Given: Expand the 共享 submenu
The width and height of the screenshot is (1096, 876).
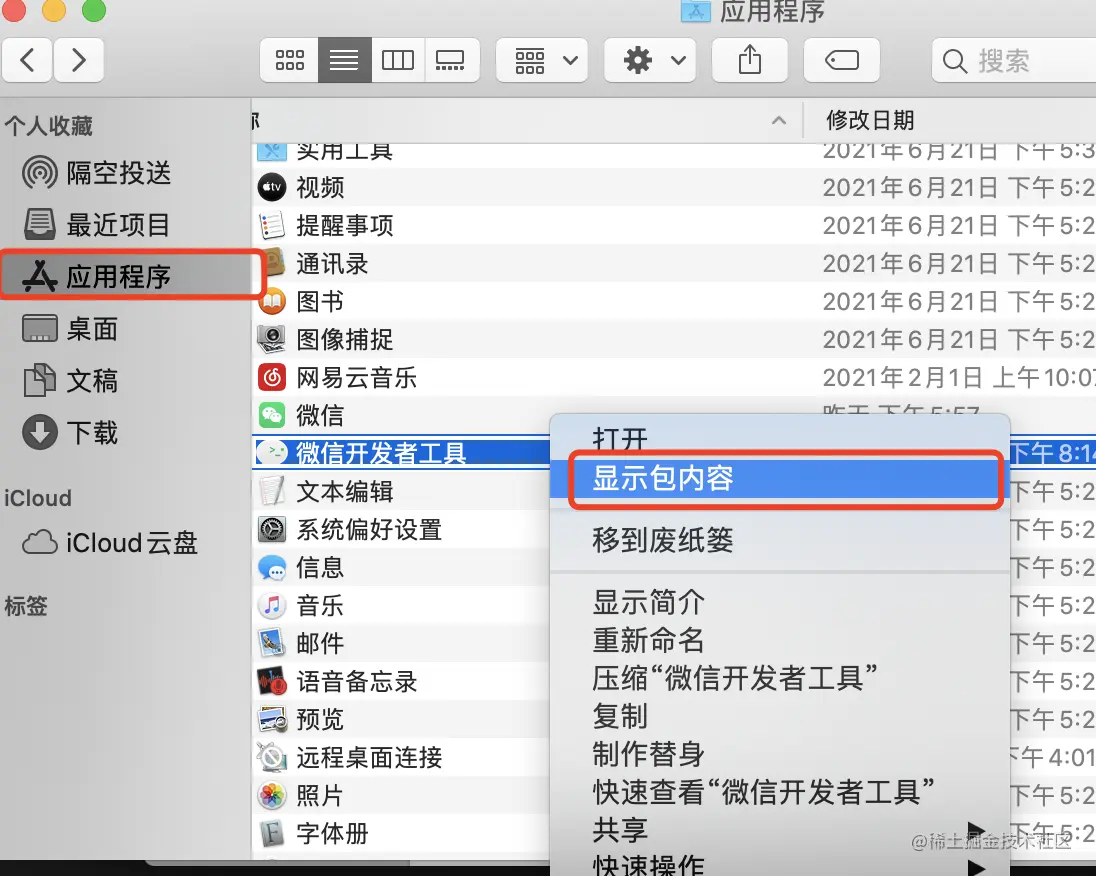Looking at the screenshot, I should [779, 830].
